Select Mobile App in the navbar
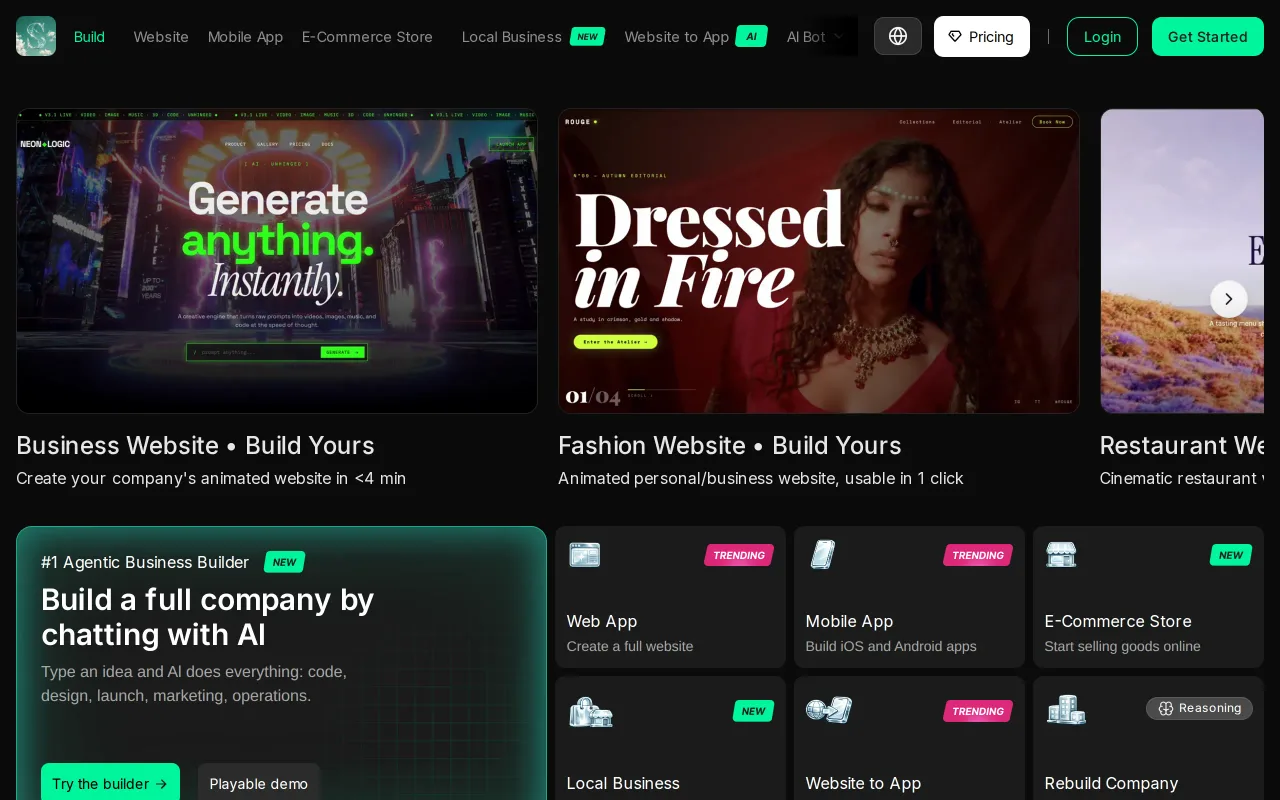The width and height of the screenshot is (1280, 800). pos(246,36)
